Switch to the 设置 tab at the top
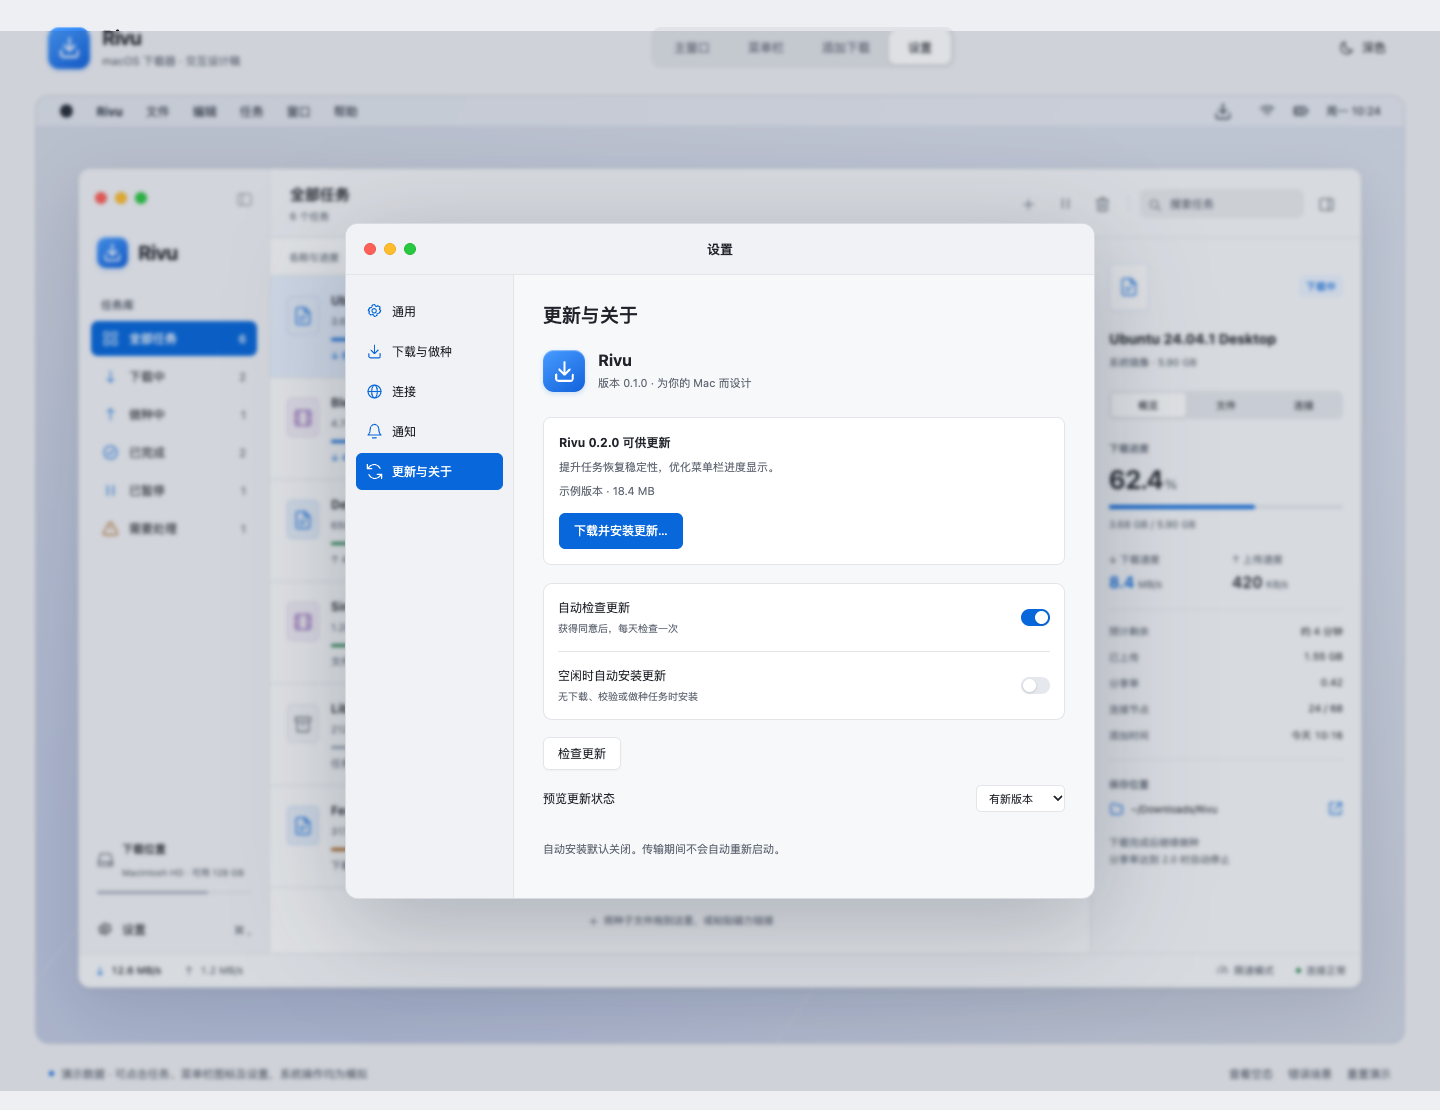This screenshot has width=1440, height=1110. coord(920,47)
